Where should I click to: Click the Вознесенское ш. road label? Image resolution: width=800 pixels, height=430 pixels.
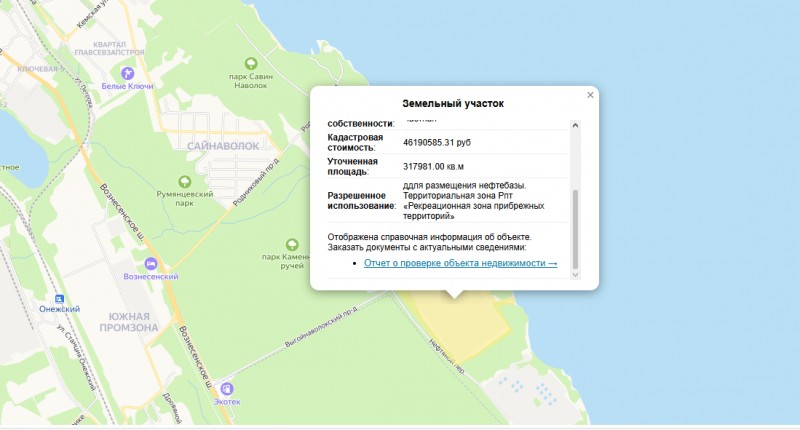(x=121, y=215)
